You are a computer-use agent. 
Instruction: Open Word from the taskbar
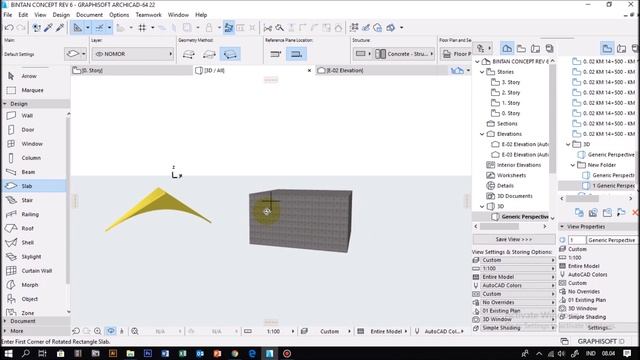click(165, 353)
